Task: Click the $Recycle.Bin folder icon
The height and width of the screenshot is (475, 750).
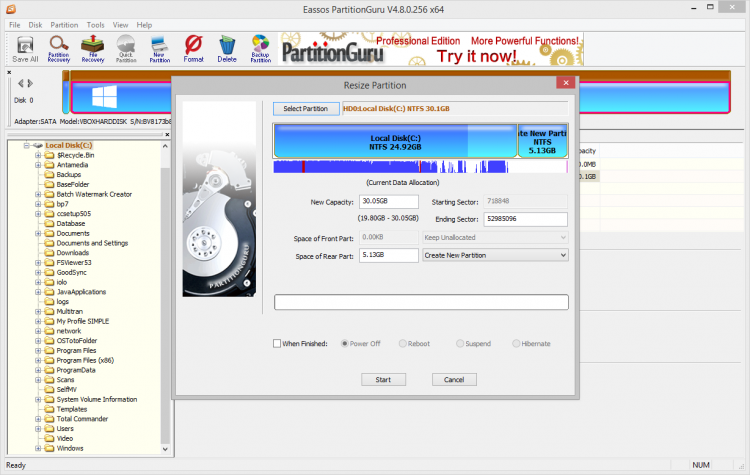Action: (x=49, y=155)
